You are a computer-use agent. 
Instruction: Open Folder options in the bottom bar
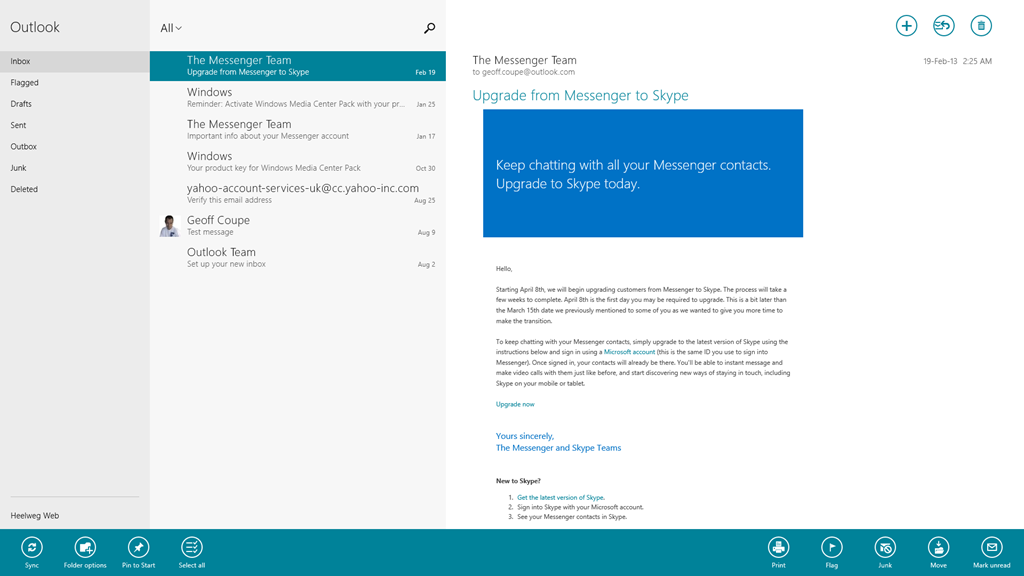pyautogui.click(x=85, y=547)
